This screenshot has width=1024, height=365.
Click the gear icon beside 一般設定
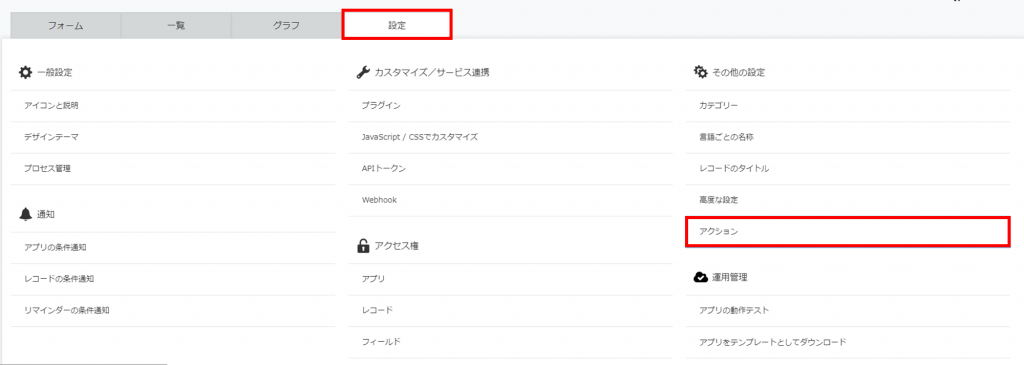(x=25, y=72)
